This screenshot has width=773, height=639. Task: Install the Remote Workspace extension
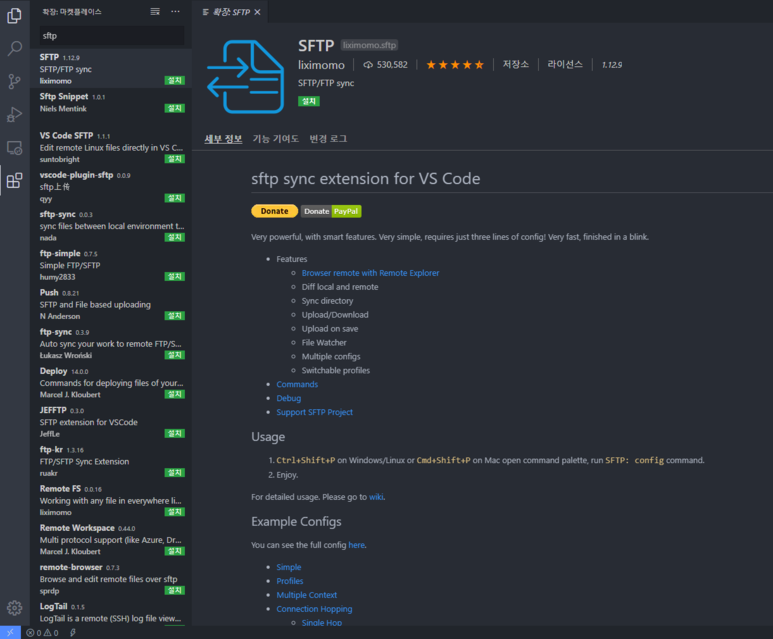point(175,551)
